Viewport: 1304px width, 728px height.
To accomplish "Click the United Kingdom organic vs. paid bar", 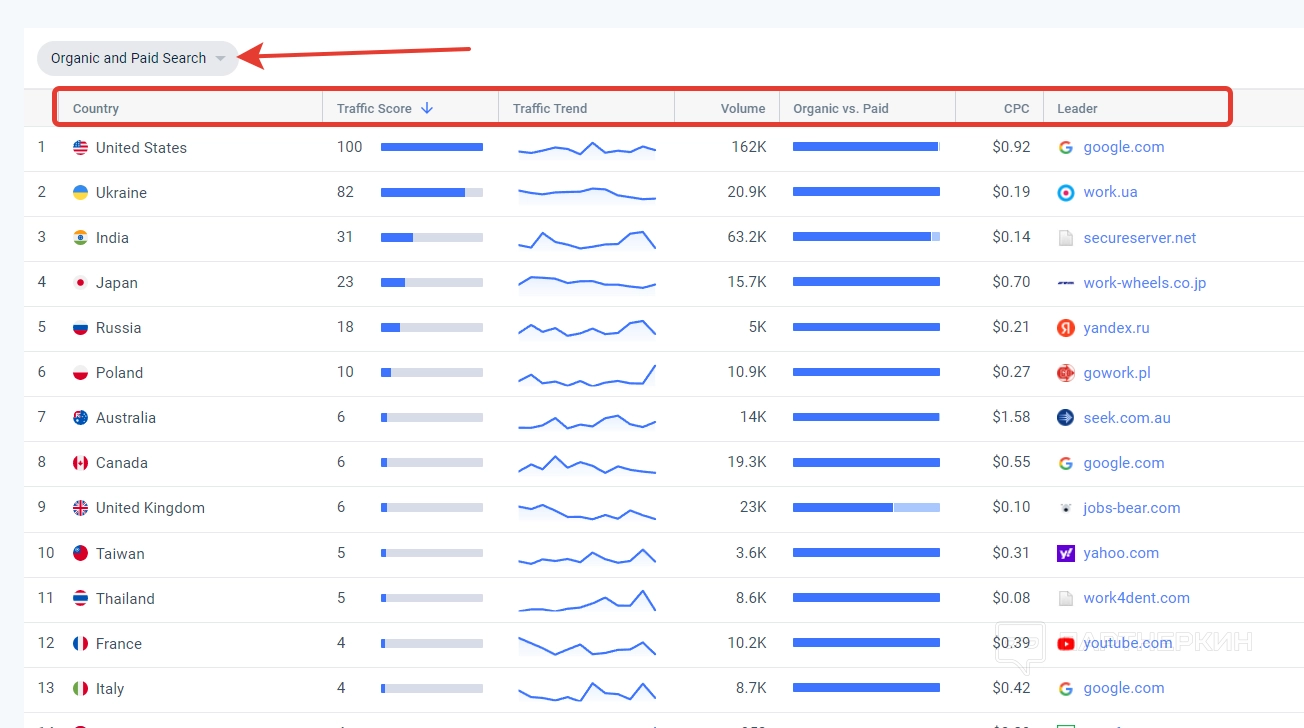I will tap(866, 508).
